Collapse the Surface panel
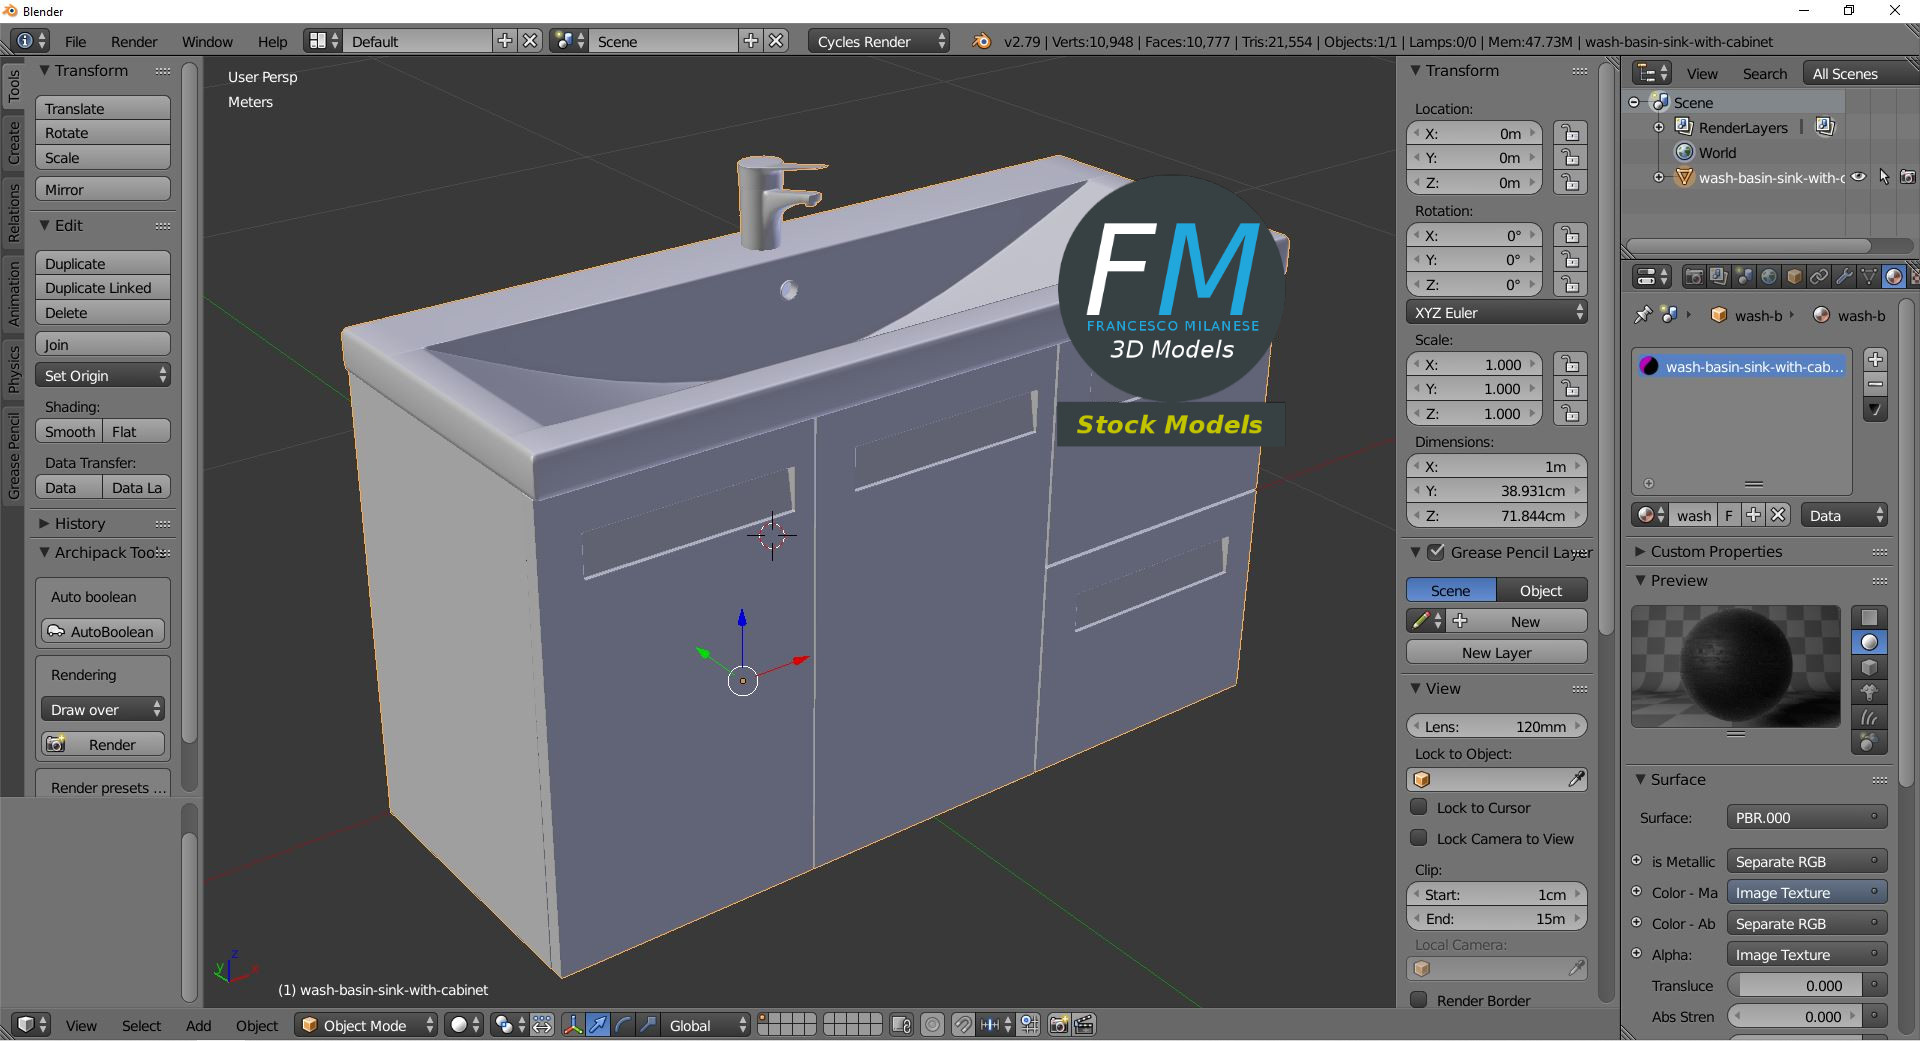 tap(1640, 779)
